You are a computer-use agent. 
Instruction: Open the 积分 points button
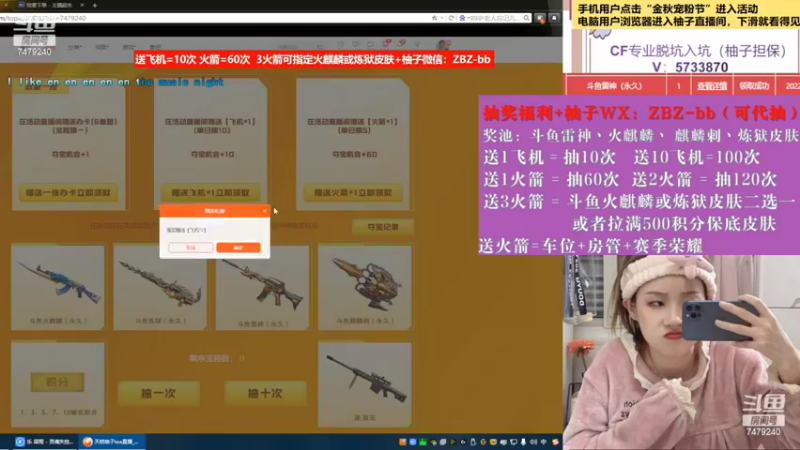tap(57, 382)
